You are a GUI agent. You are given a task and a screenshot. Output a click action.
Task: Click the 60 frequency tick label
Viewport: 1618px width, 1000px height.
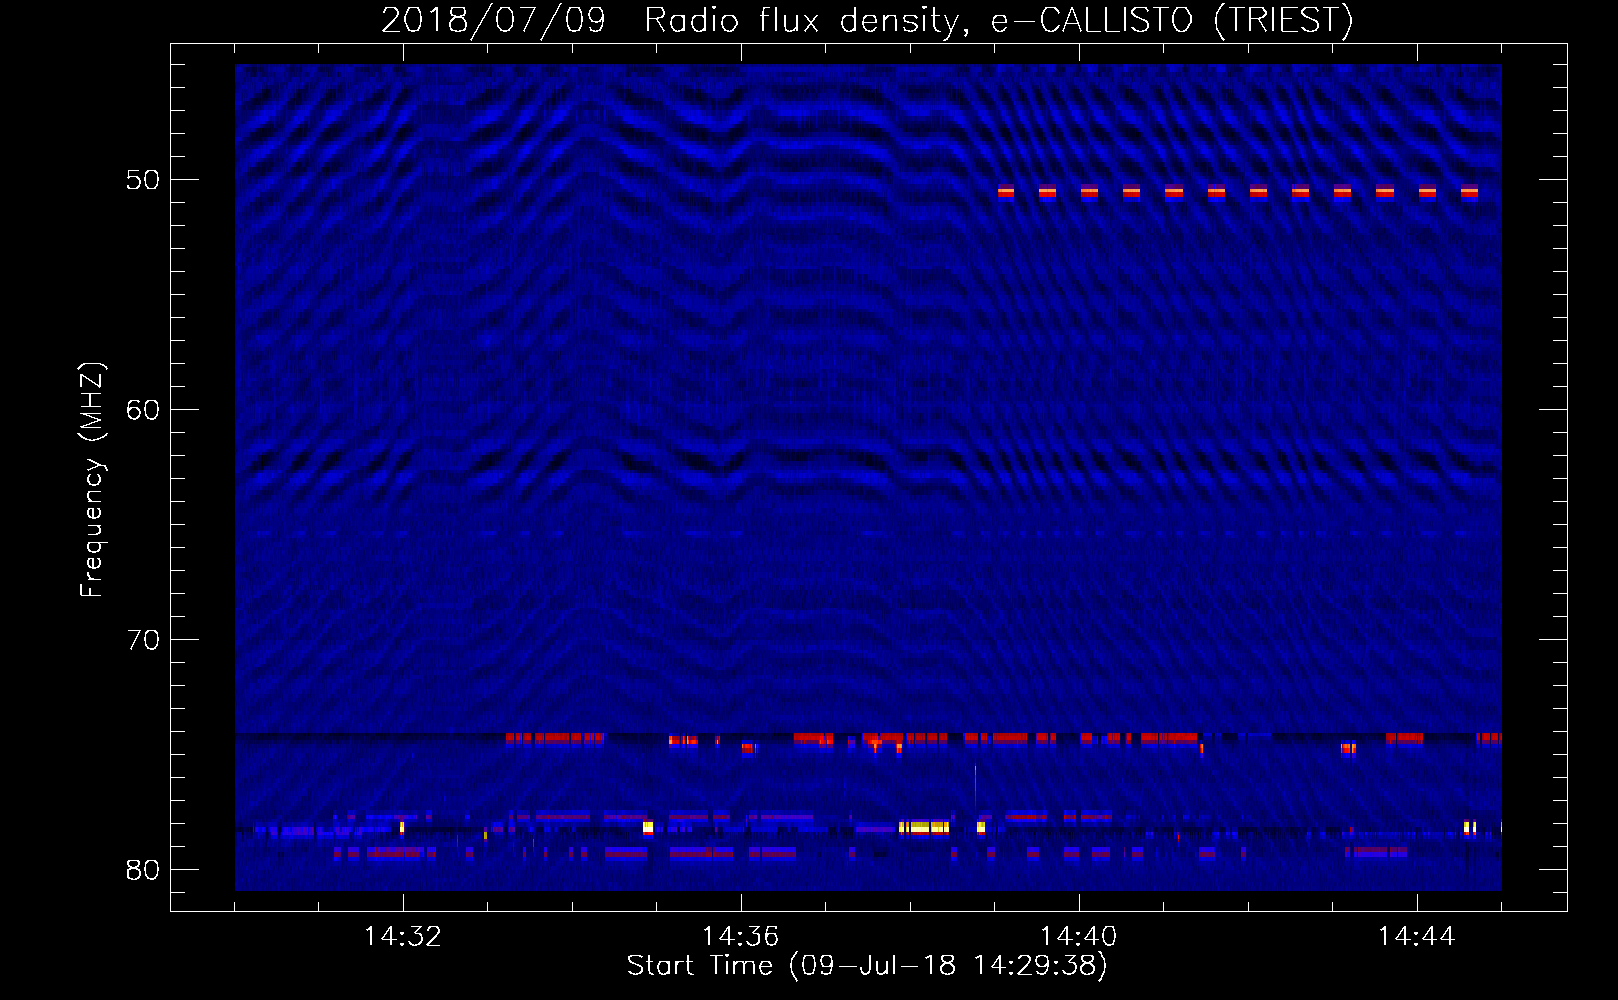click(143, 410)
